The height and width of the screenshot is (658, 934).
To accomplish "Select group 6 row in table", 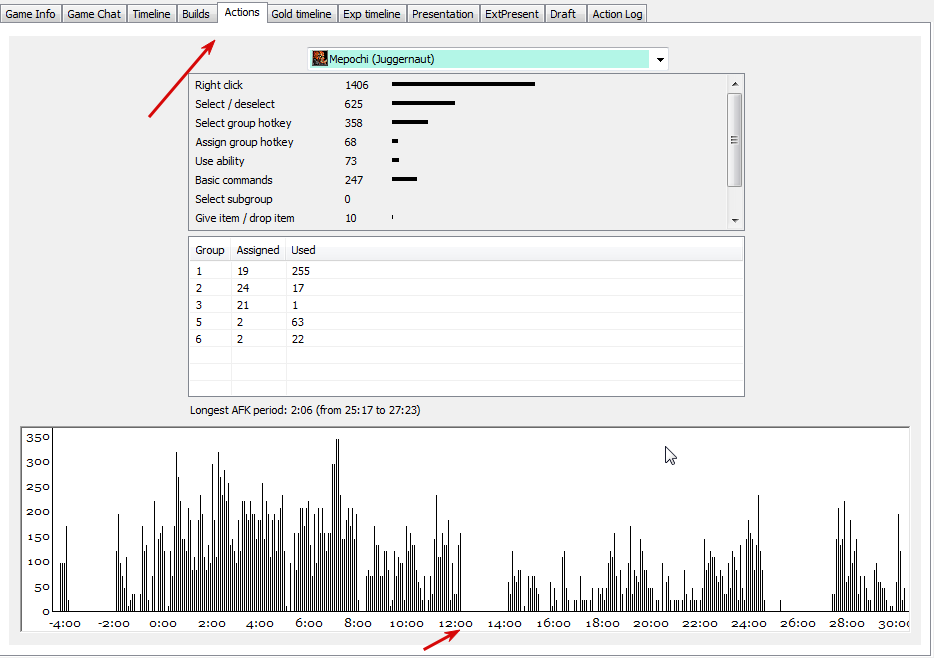I will click(466, 339).
